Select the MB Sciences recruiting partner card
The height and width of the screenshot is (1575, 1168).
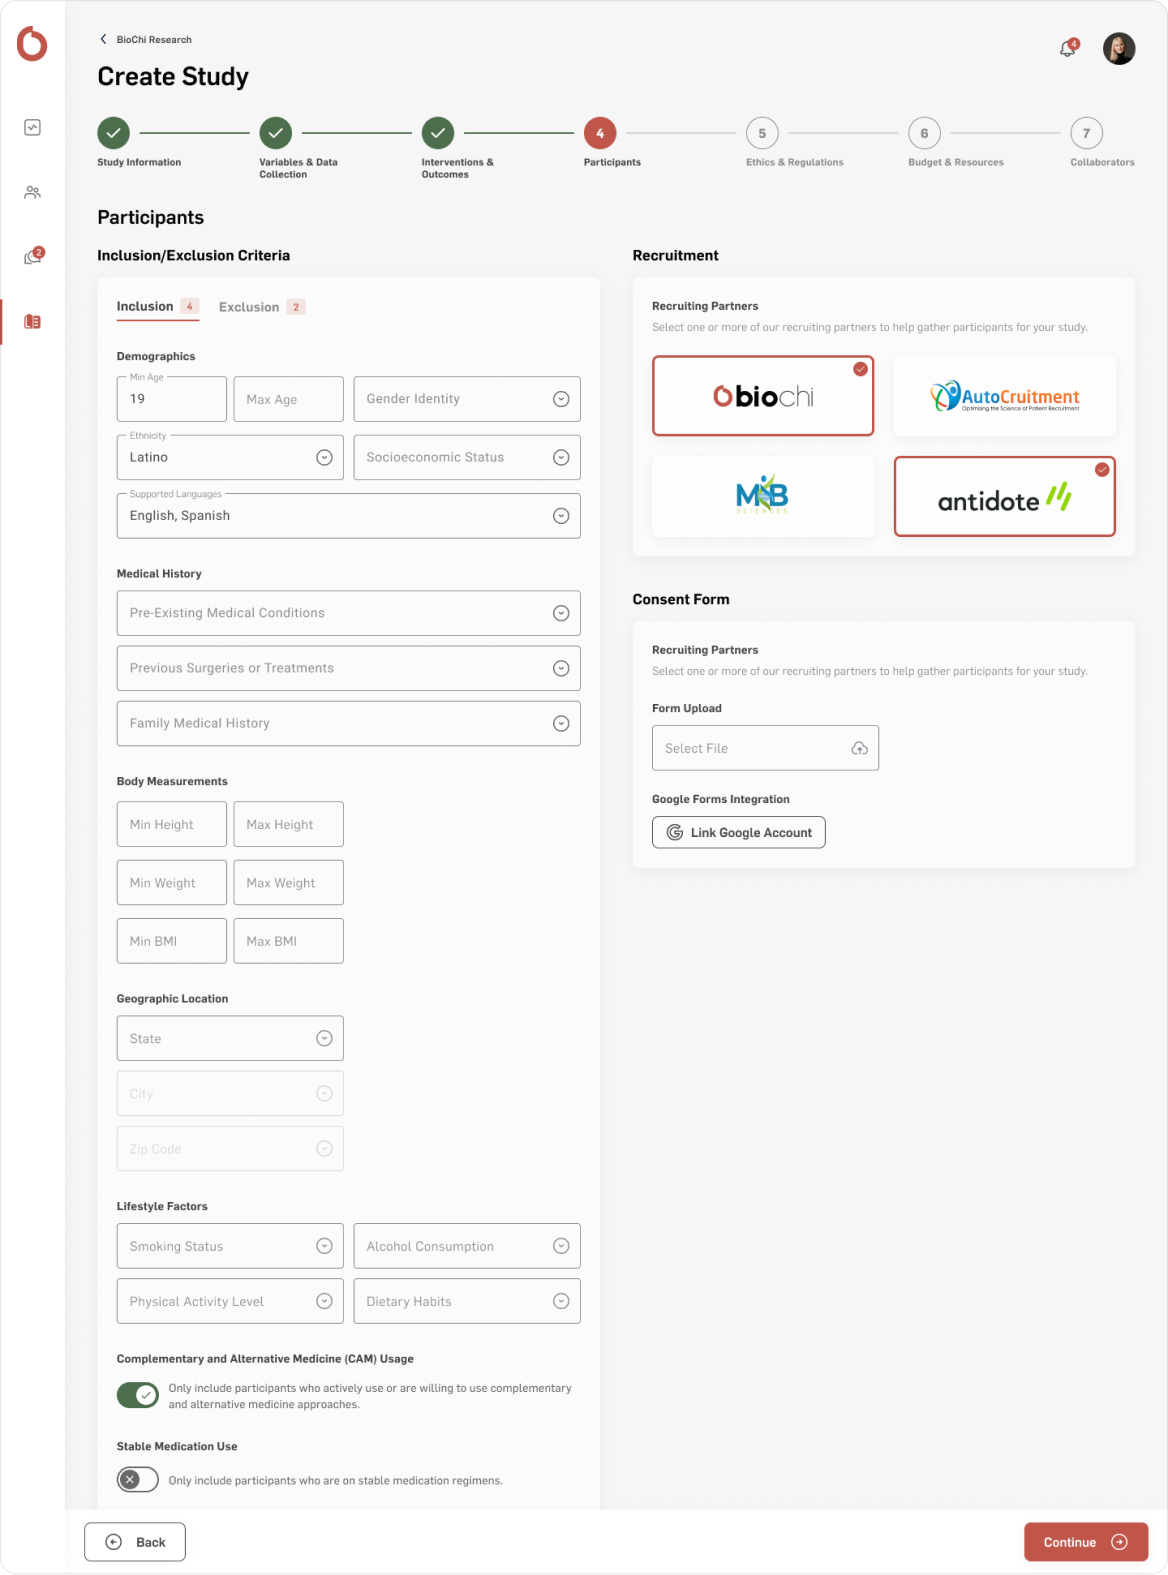(x=763, y=496)
